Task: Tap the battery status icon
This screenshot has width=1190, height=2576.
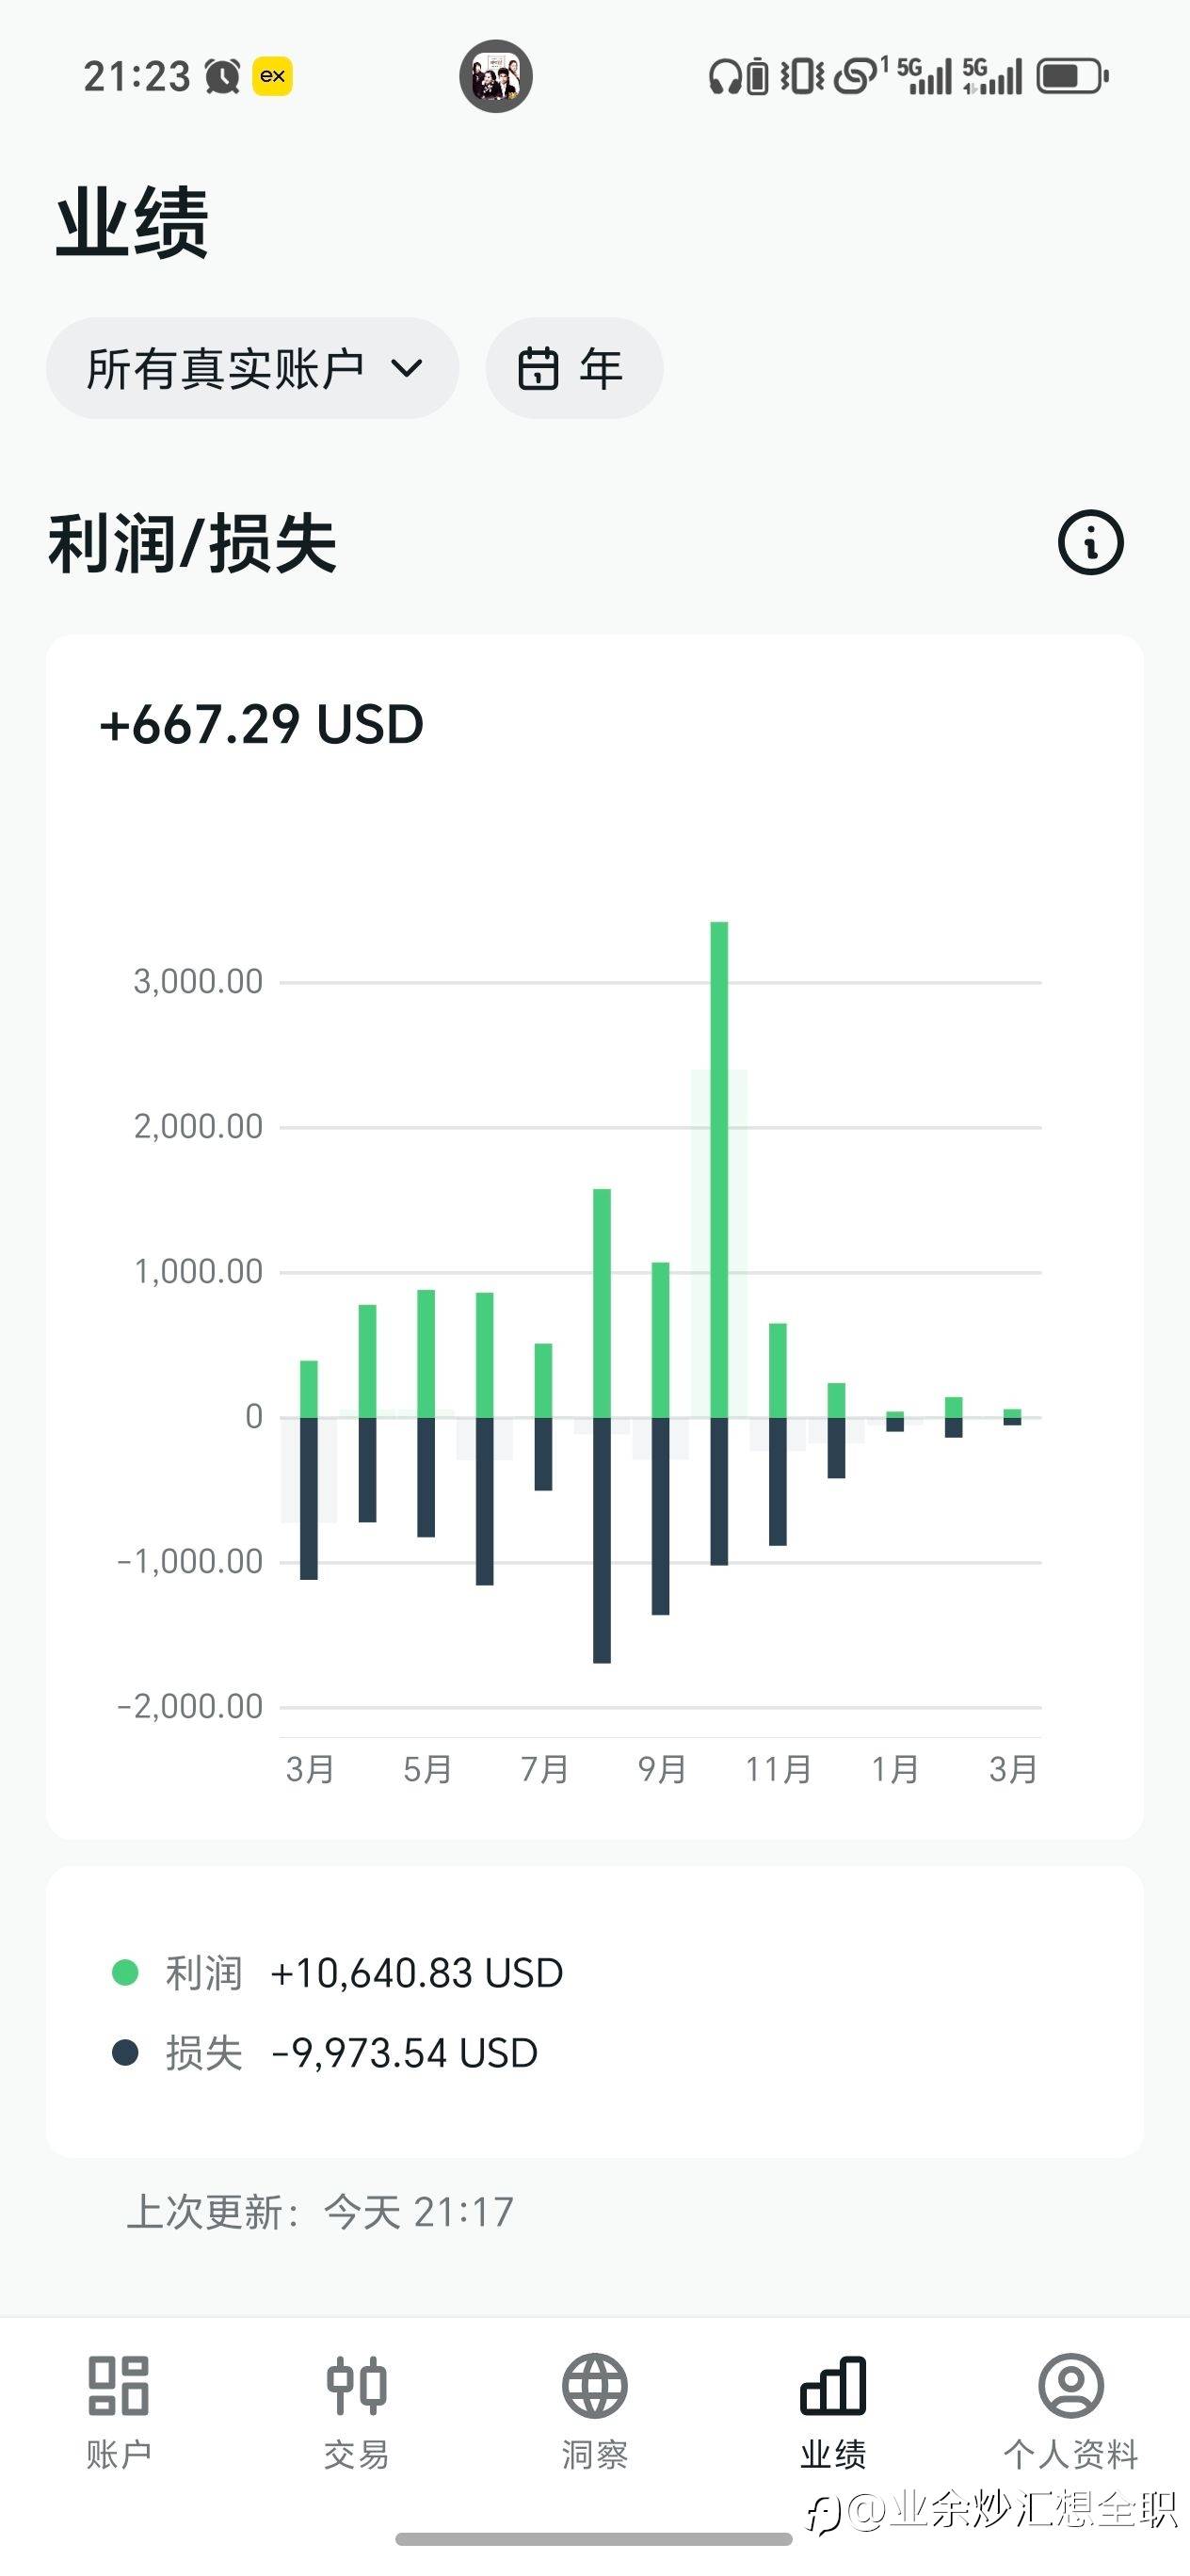Action: point(1072,76)
